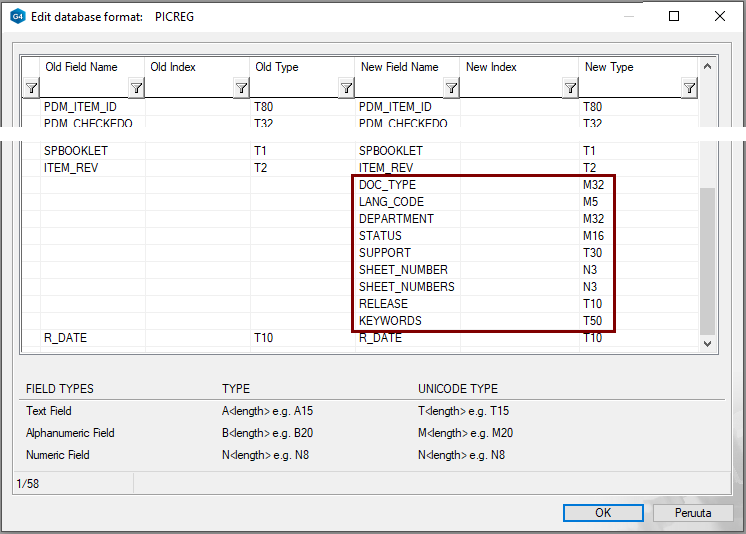Click the leftmost row-selector filter icon
Screen dimensions: 746x534
click(x=30, y=88)
